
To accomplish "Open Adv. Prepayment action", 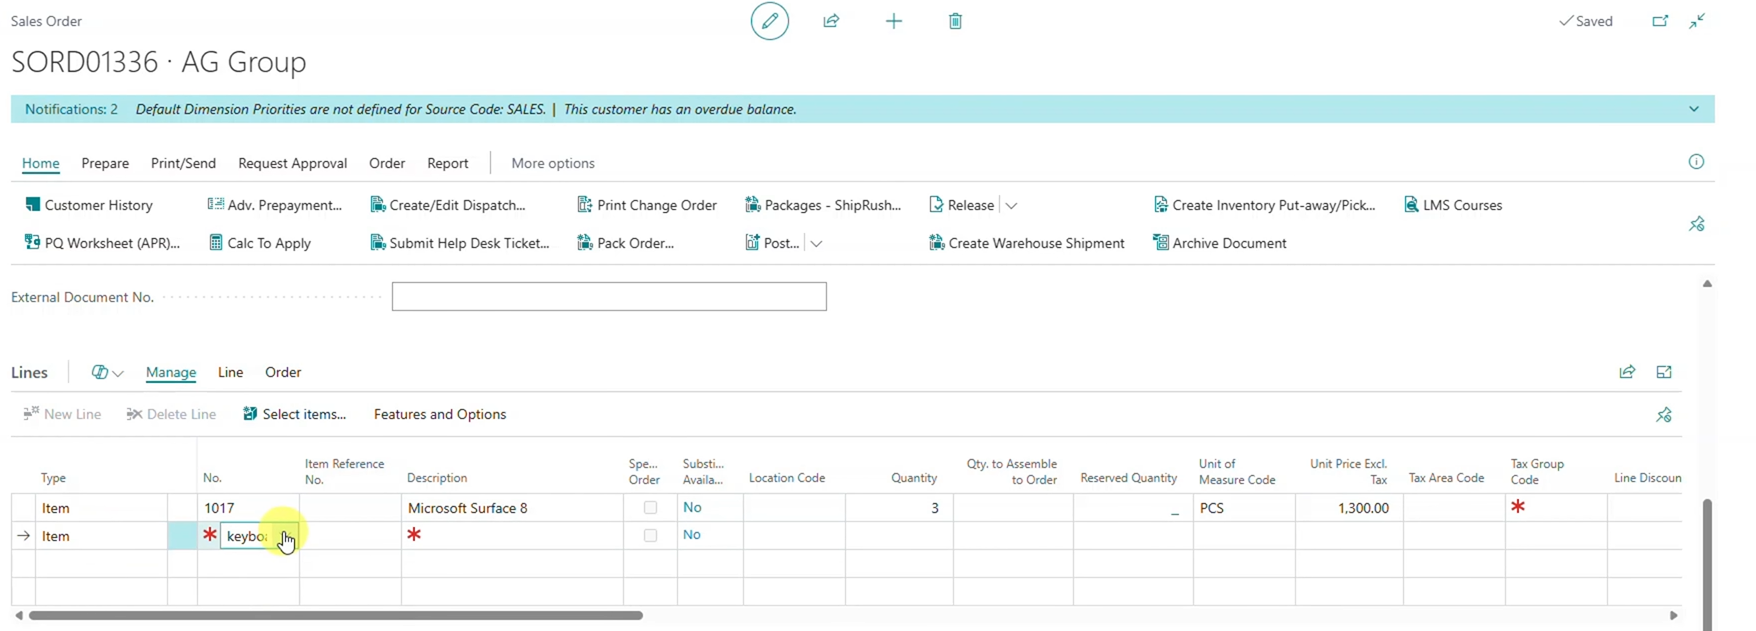I will (274, 205).
